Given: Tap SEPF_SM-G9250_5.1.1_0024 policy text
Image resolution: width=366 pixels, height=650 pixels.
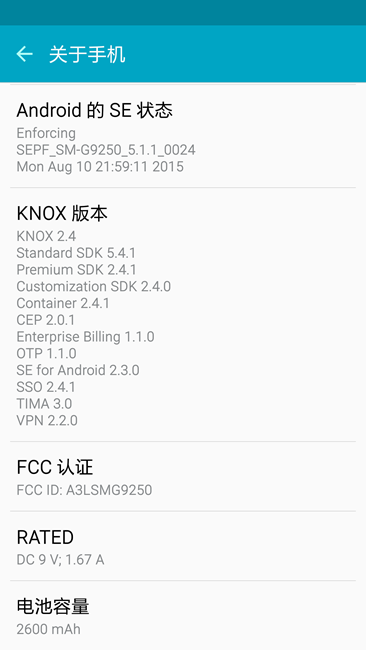Looking at the screenshot, I should 106,150.
